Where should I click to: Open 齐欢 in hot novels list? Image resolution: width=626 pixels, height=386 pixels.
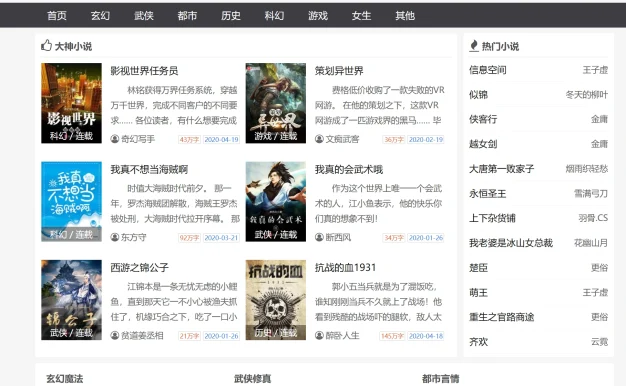[x=478, y=342]
